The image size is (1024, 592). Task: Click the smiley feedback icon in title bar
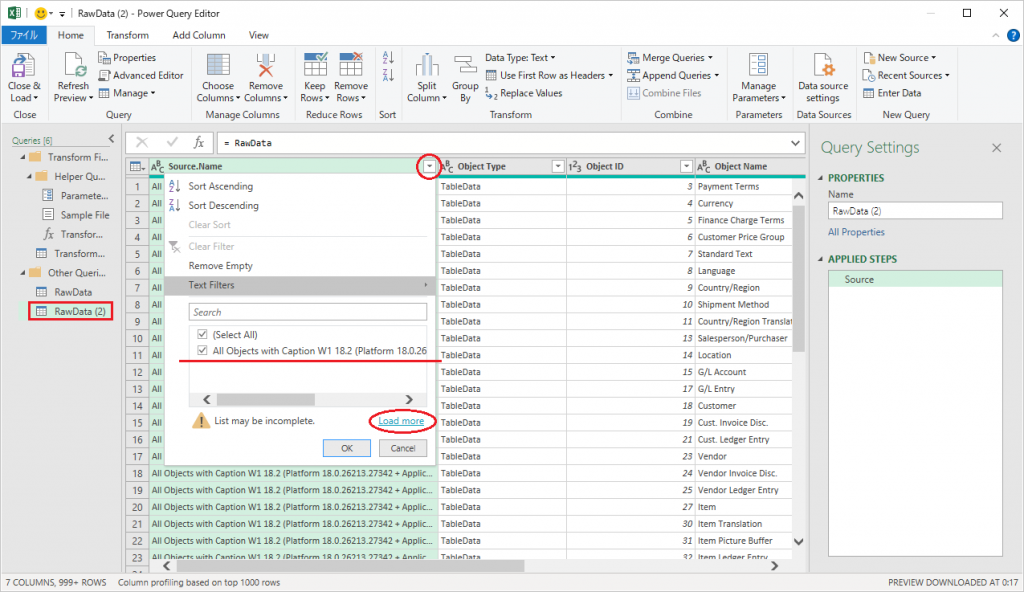coord(40,13)
